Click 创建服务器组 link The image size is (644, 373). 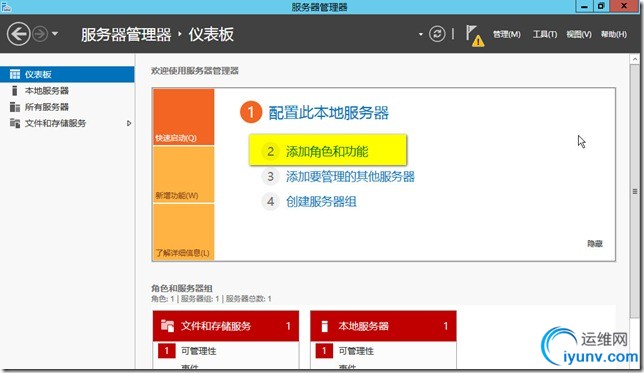pos(321,202)
